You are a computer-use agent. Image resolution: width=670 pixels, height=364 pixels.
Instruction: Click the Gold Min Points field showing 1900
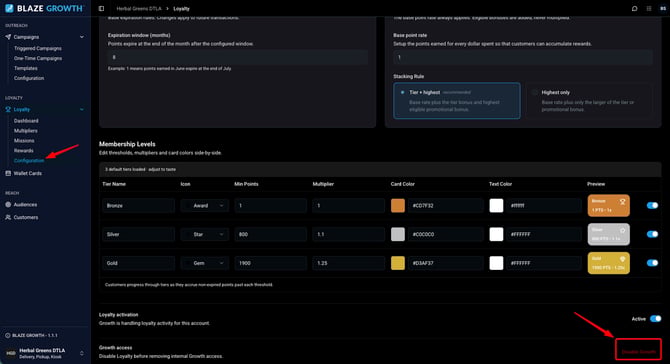(270, 263)
